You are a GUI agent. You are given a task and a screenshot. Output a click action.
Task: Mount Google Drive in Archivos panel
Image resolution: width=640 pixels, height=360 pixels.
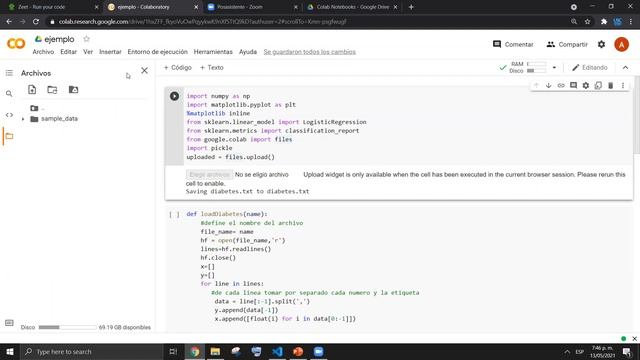(x=73, y=90)
